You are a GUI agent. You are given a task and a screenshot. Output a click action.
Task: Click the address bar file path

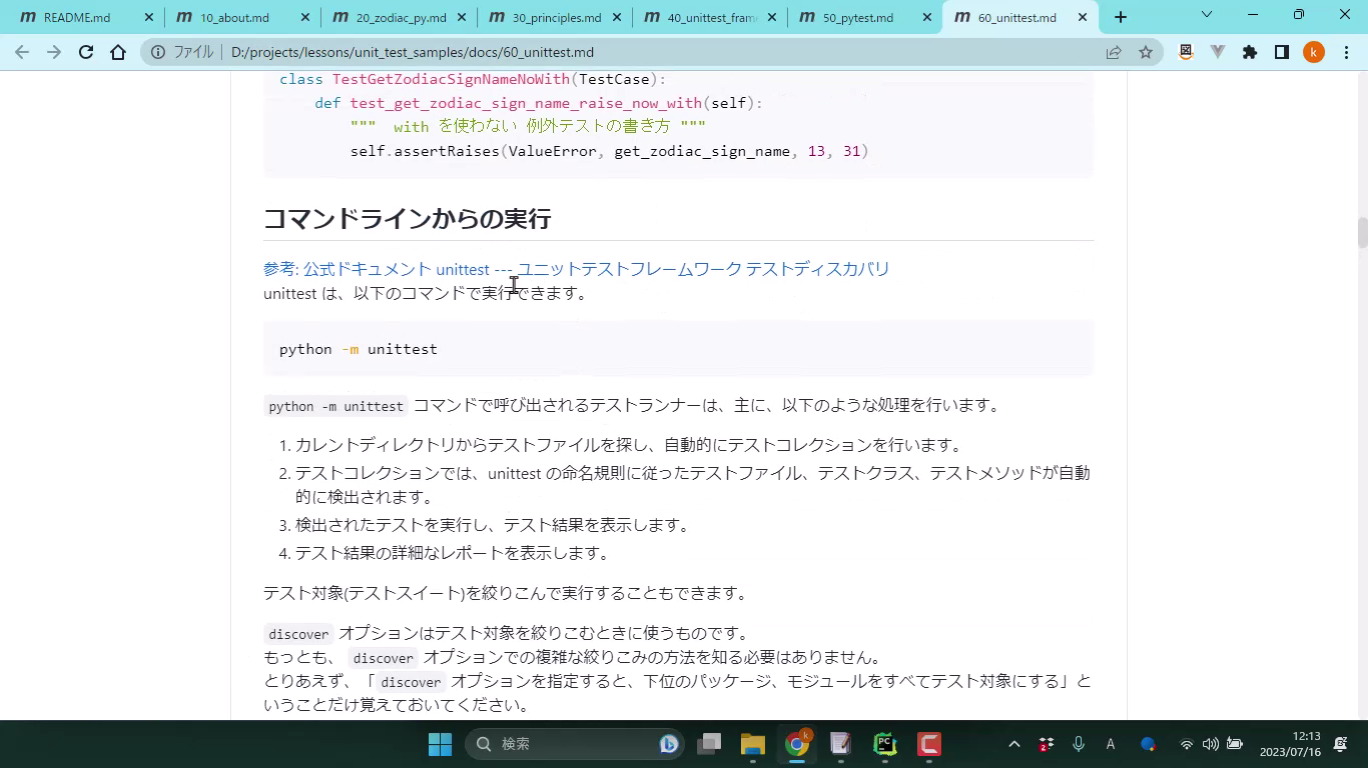coord(412,53)
